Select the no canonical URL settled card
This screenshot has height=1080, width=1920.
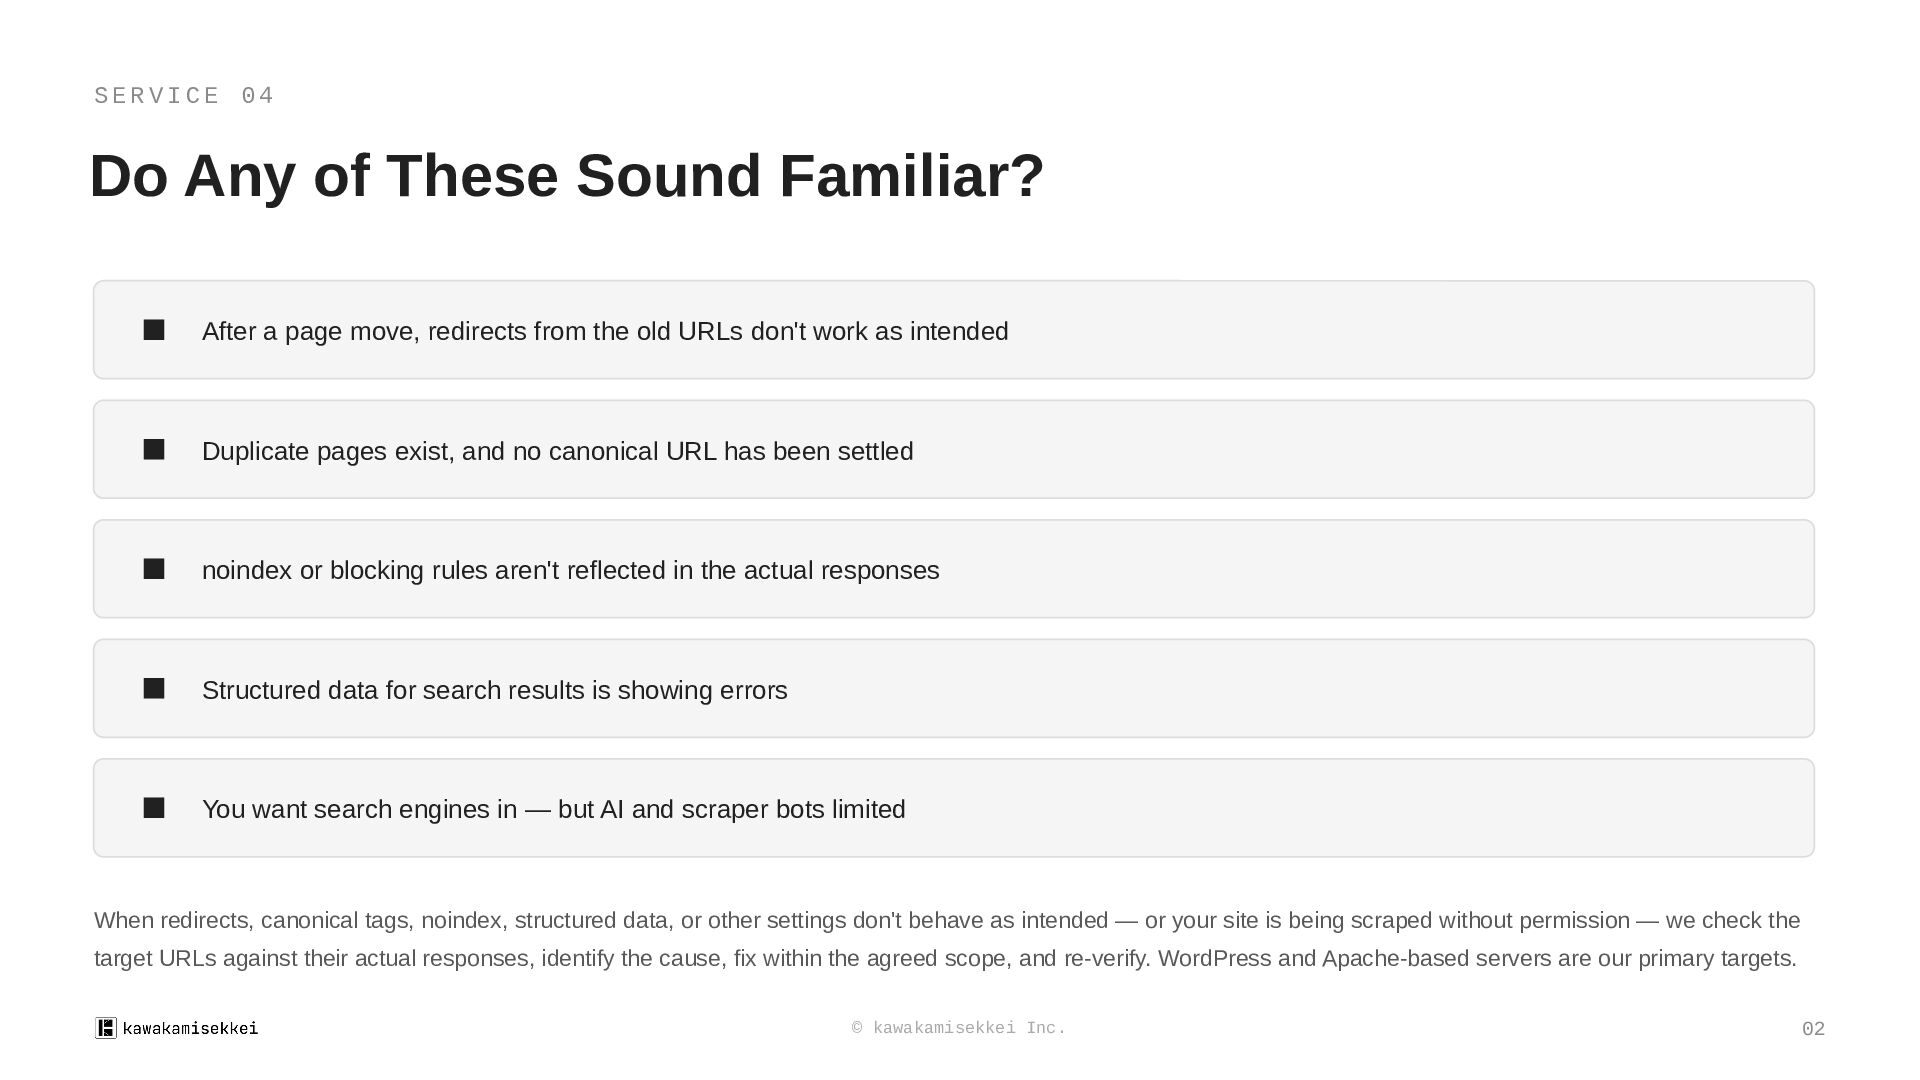(x=954, y=450)
